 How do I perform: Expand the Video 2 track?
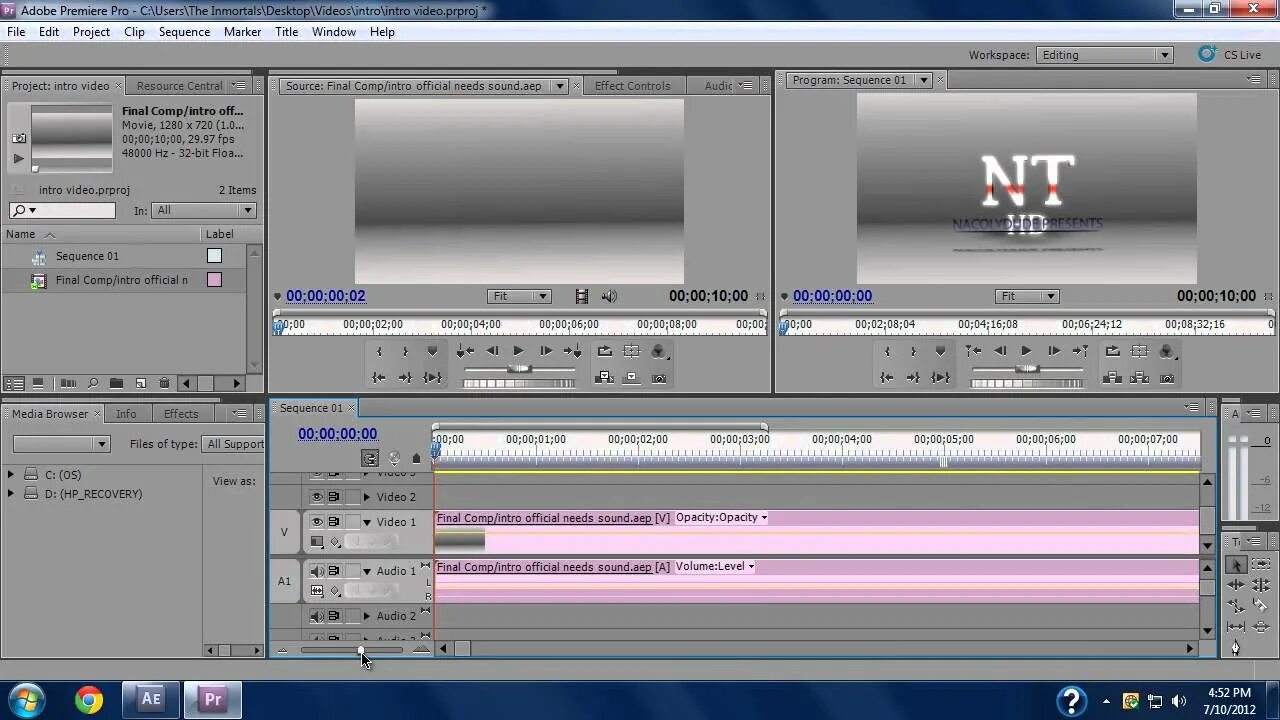367,497
